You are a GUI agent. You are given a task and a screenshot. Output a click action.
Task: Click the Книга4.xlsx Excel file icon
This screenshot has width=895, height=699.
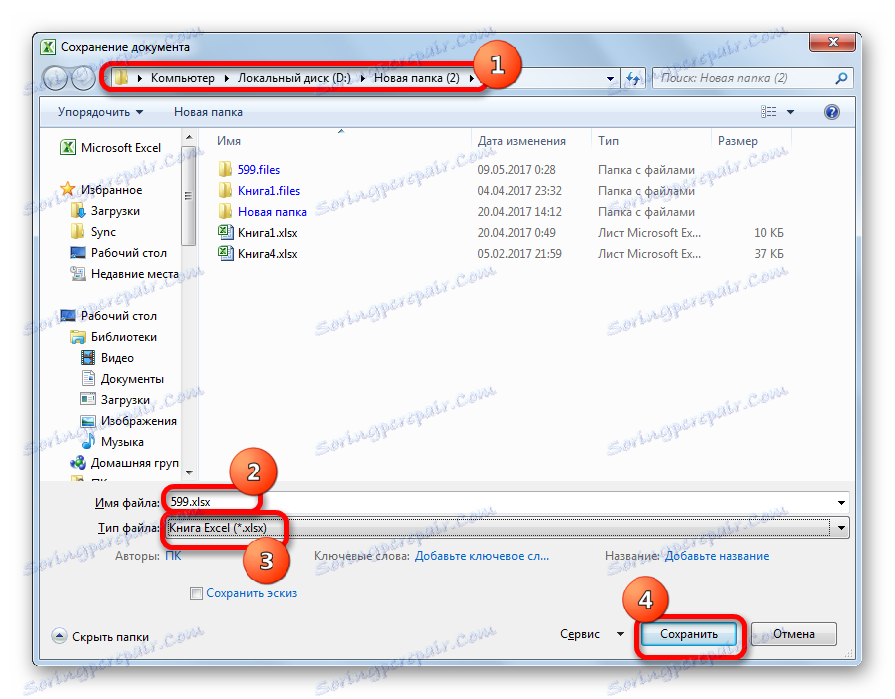click(225, 253)
